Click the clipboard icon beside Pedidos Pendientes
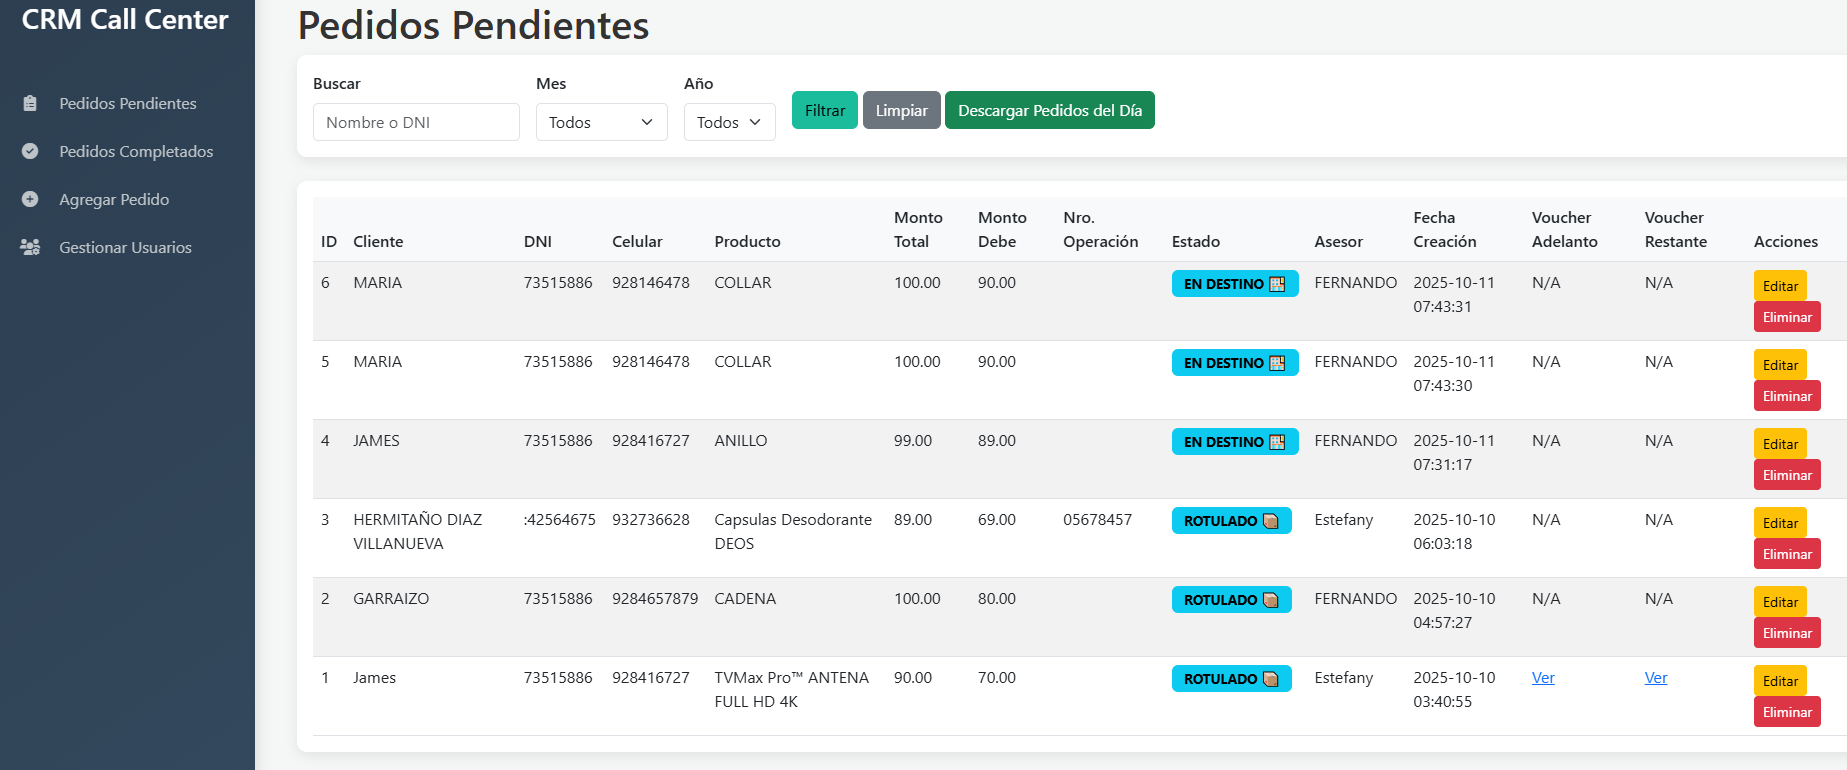This screenshot has width=1847, height=770. [x=30, y=103]
